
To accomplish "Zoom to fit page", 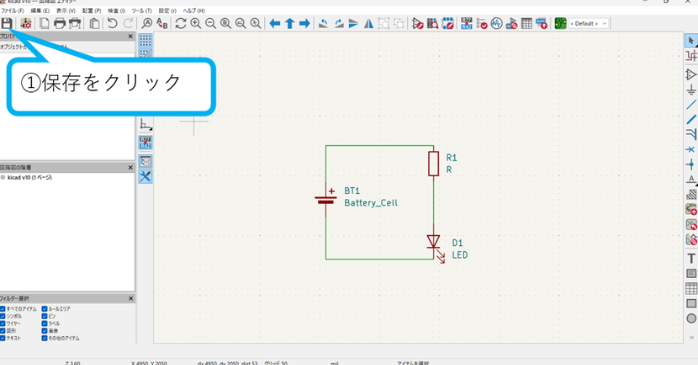I will [226, 23].
